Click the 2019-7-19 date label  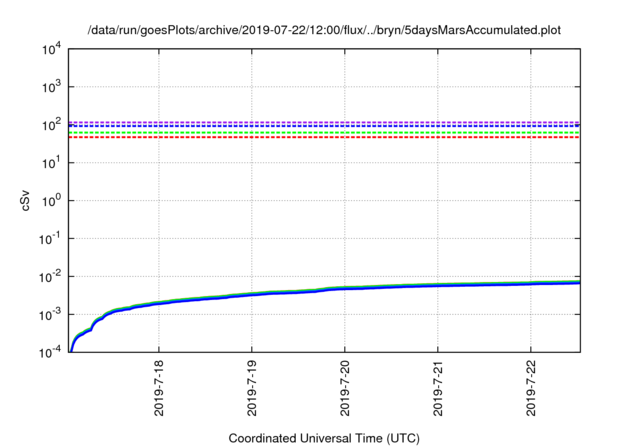251,388
